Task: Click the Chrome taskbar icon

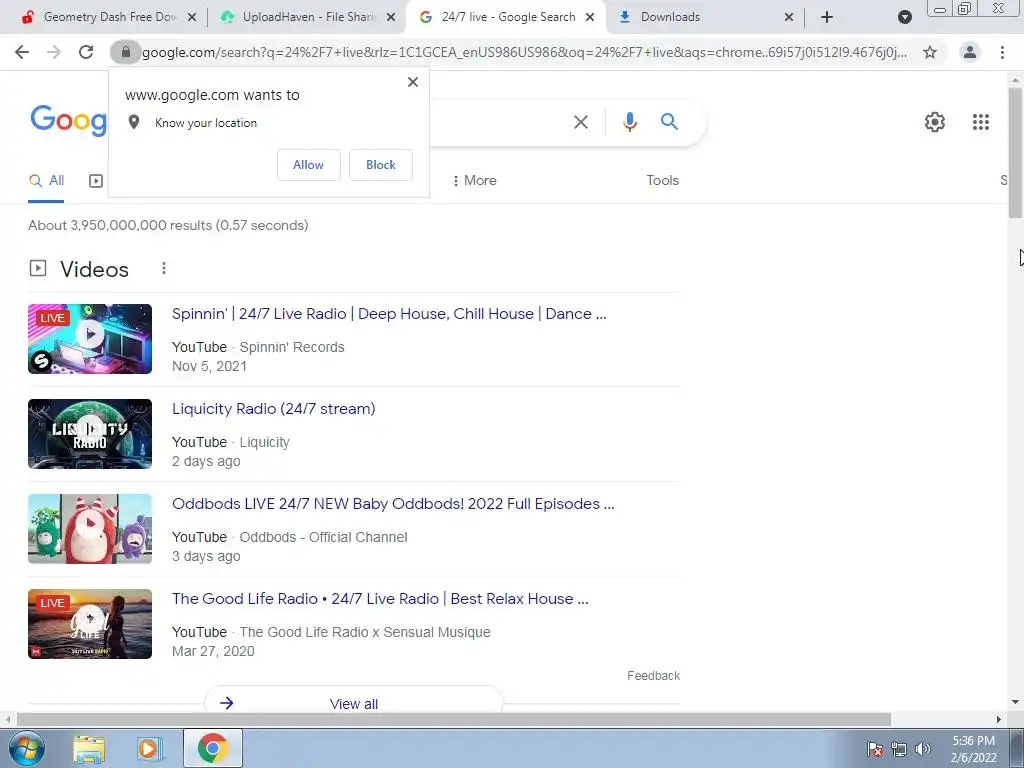Action: pyautogui.click(x=212, y=748)
